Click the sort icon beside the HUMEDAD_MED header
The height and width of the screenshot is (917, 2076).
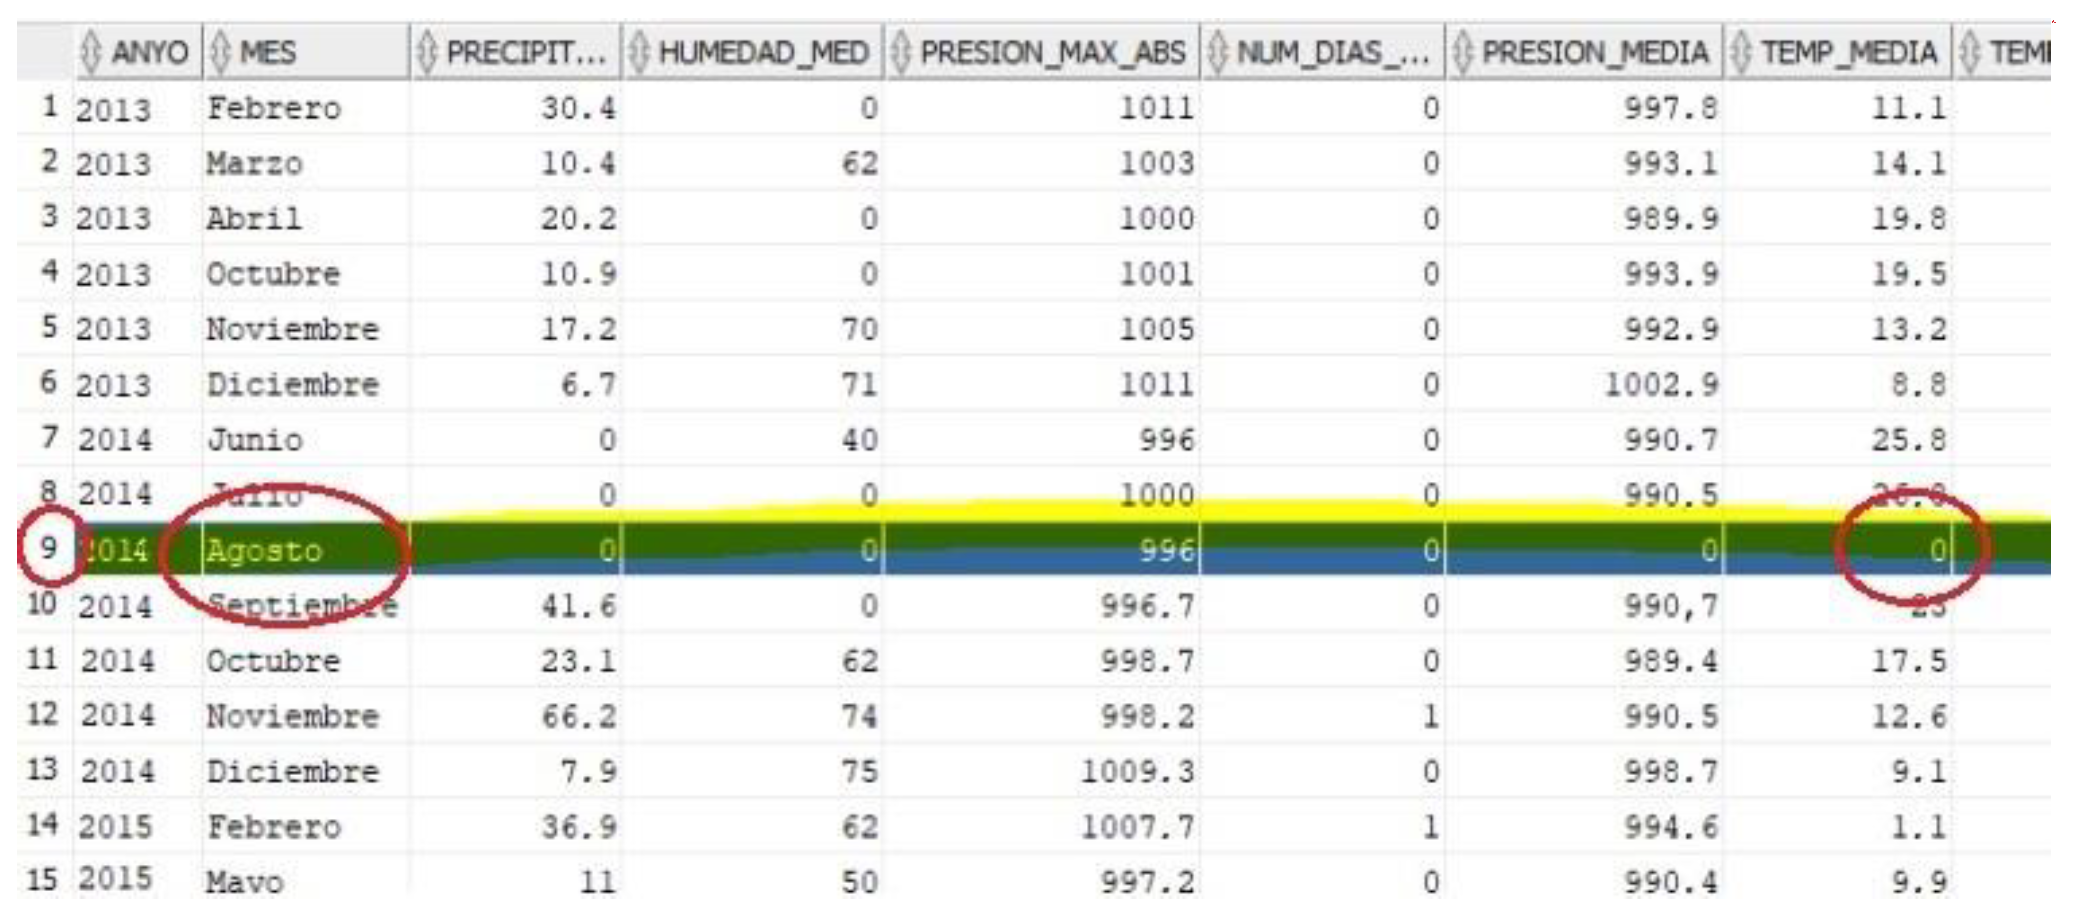click(639, 52)
